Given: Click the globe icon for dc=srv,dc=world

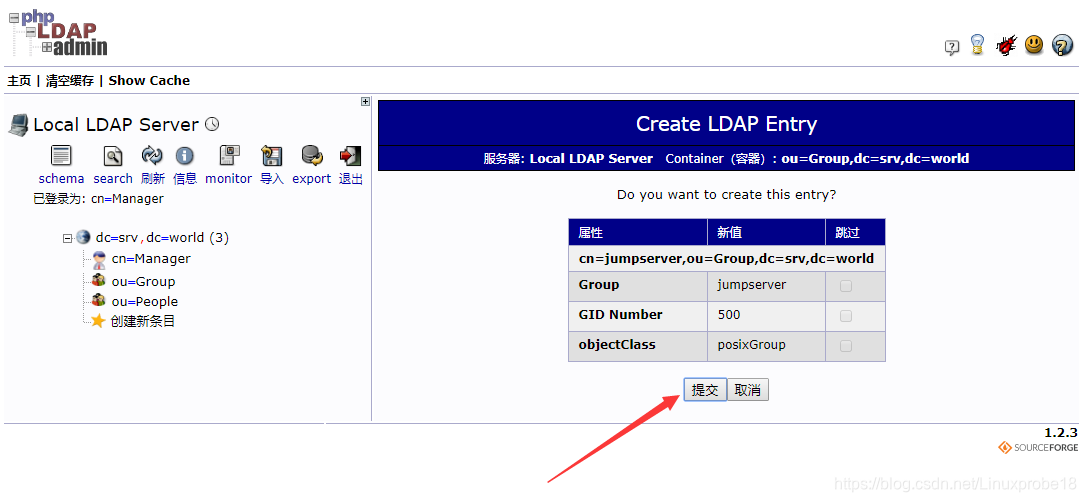Looking at the screenshot, I should [x=83, y=237].
